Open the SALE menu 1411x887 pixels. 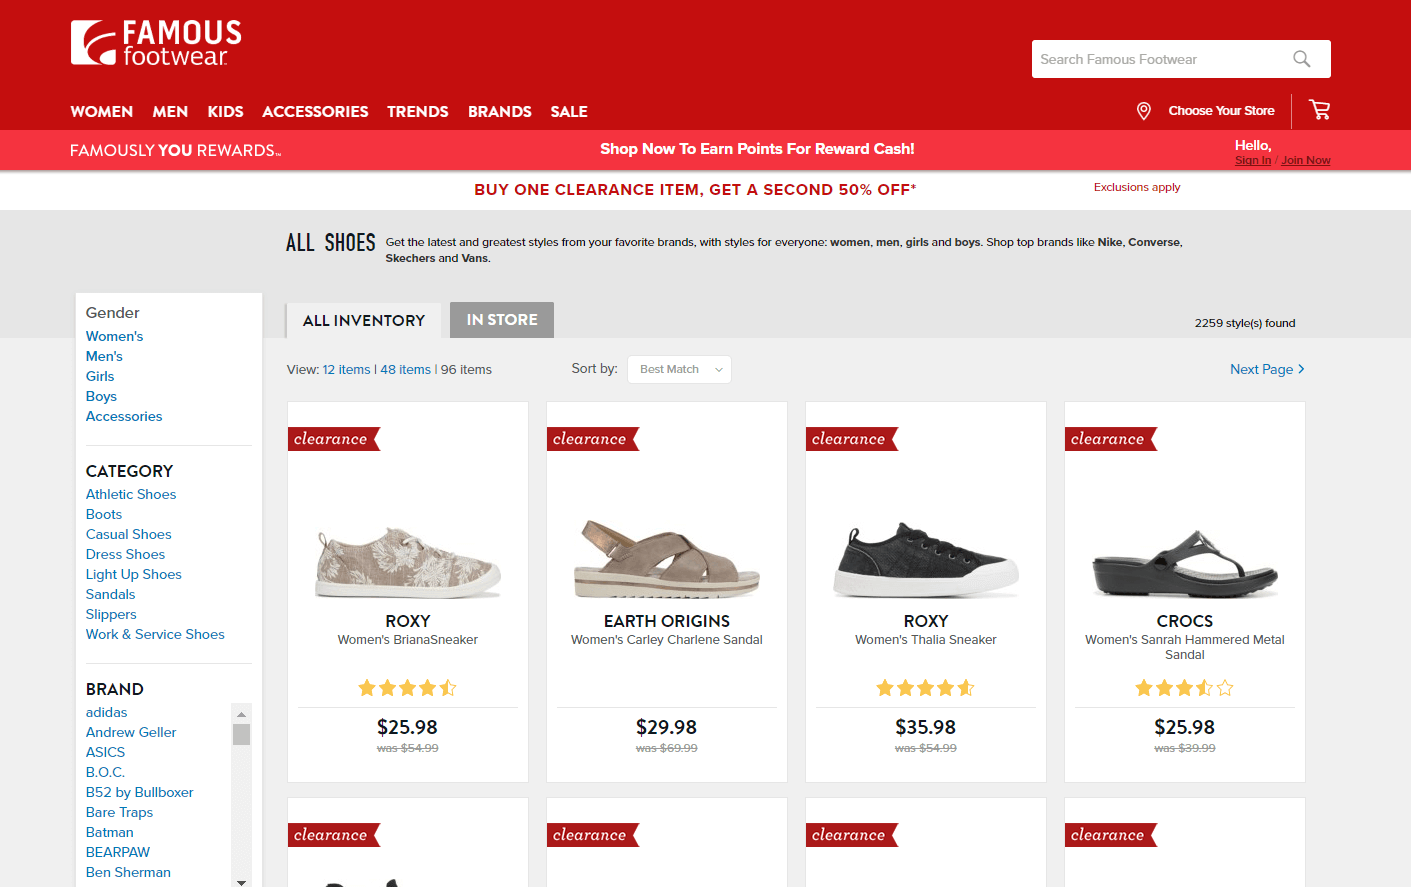[569, 112]
